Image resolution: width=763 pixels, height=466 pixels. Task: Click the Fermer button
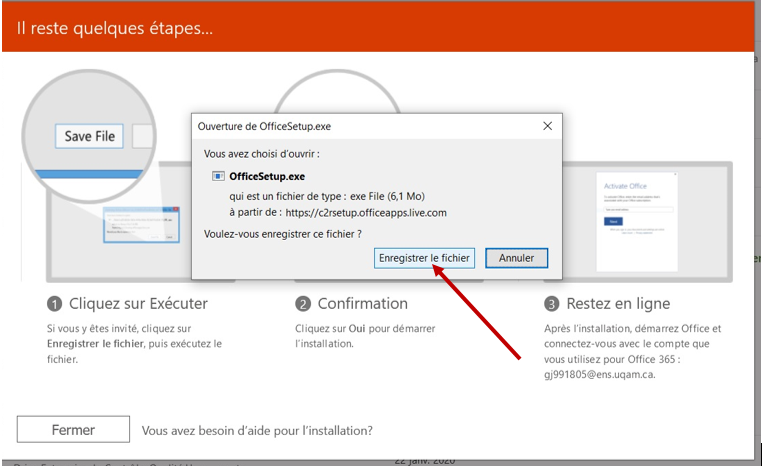tap(73, 430)
